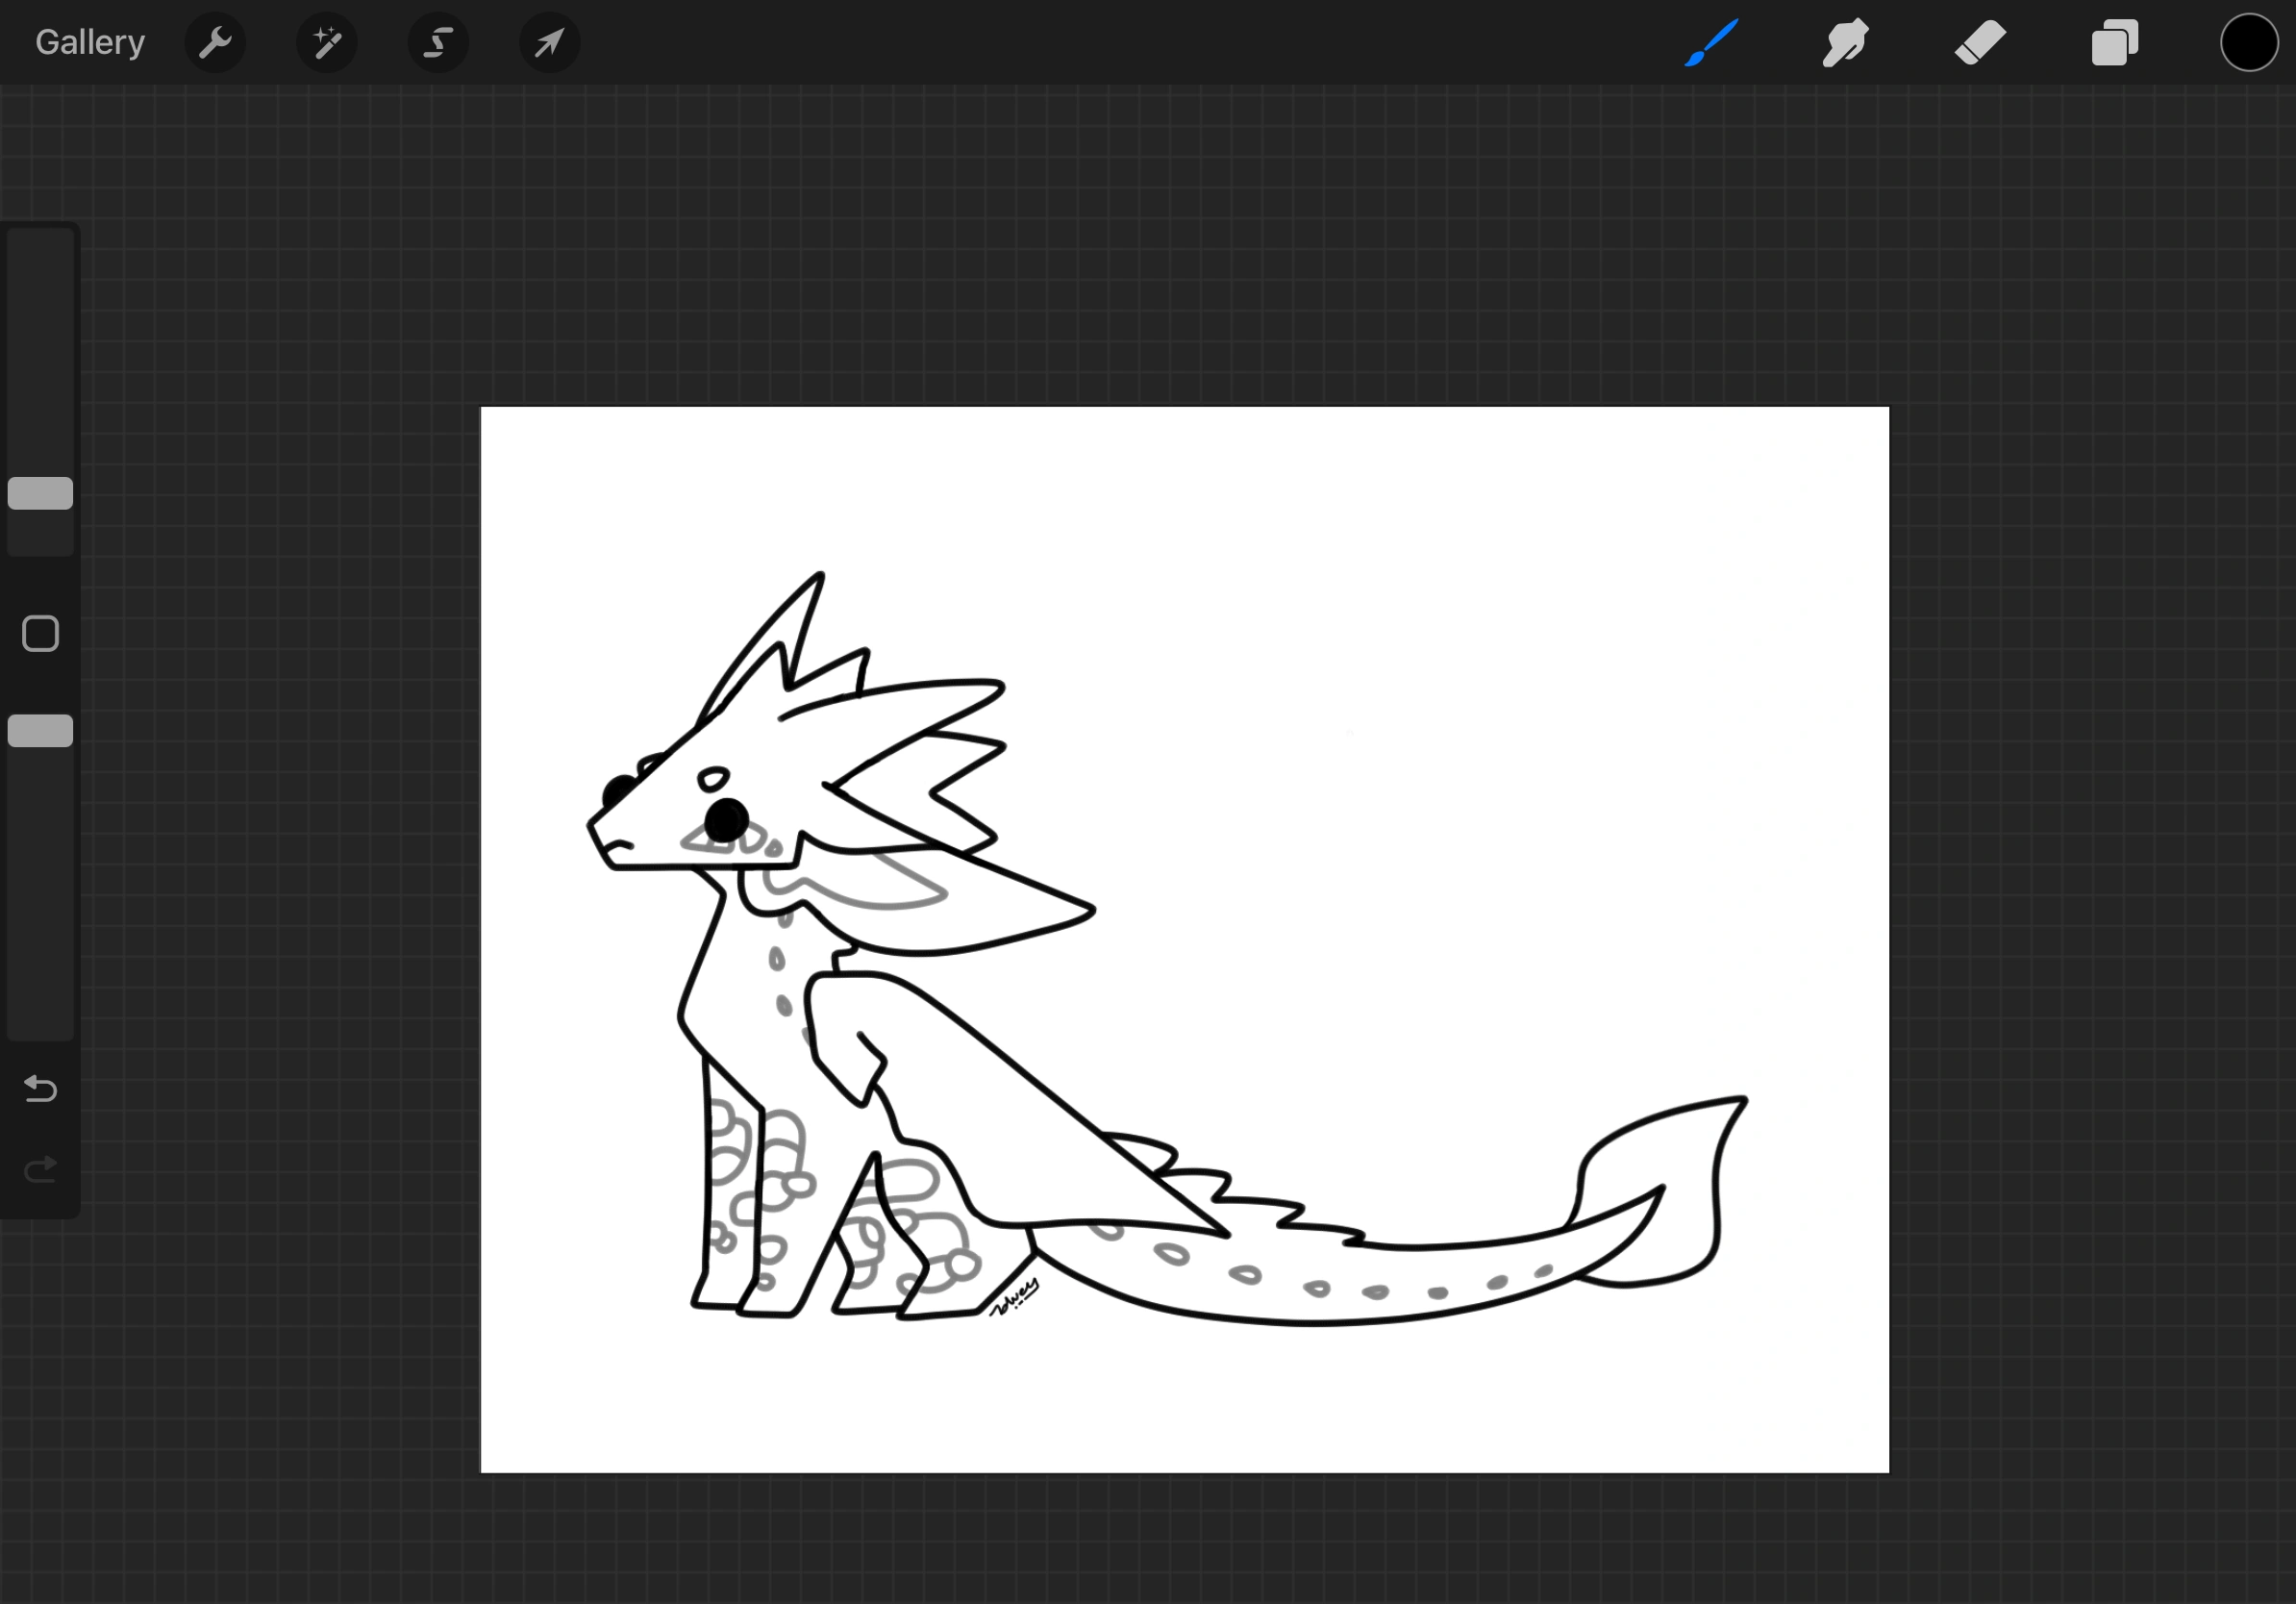Select the Transform tool (arrow icon)
2296x1604 pixels.
[x=549, y=42]
